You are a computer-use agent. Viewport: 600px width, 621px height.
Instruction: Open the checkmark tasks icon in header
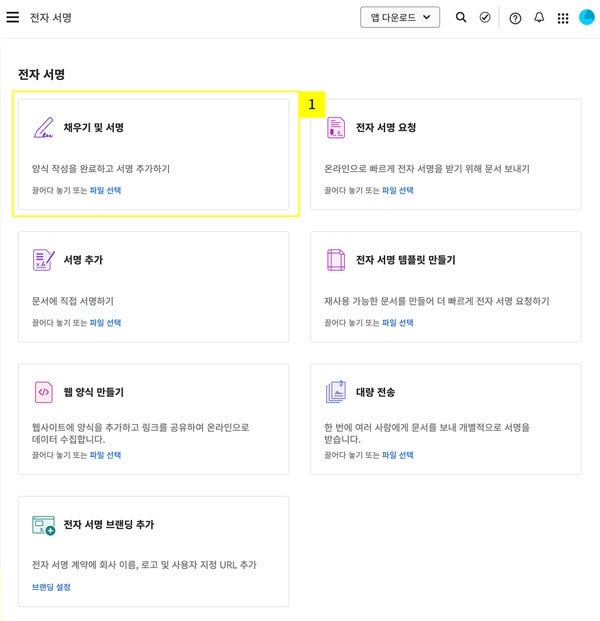pos(485,17)
